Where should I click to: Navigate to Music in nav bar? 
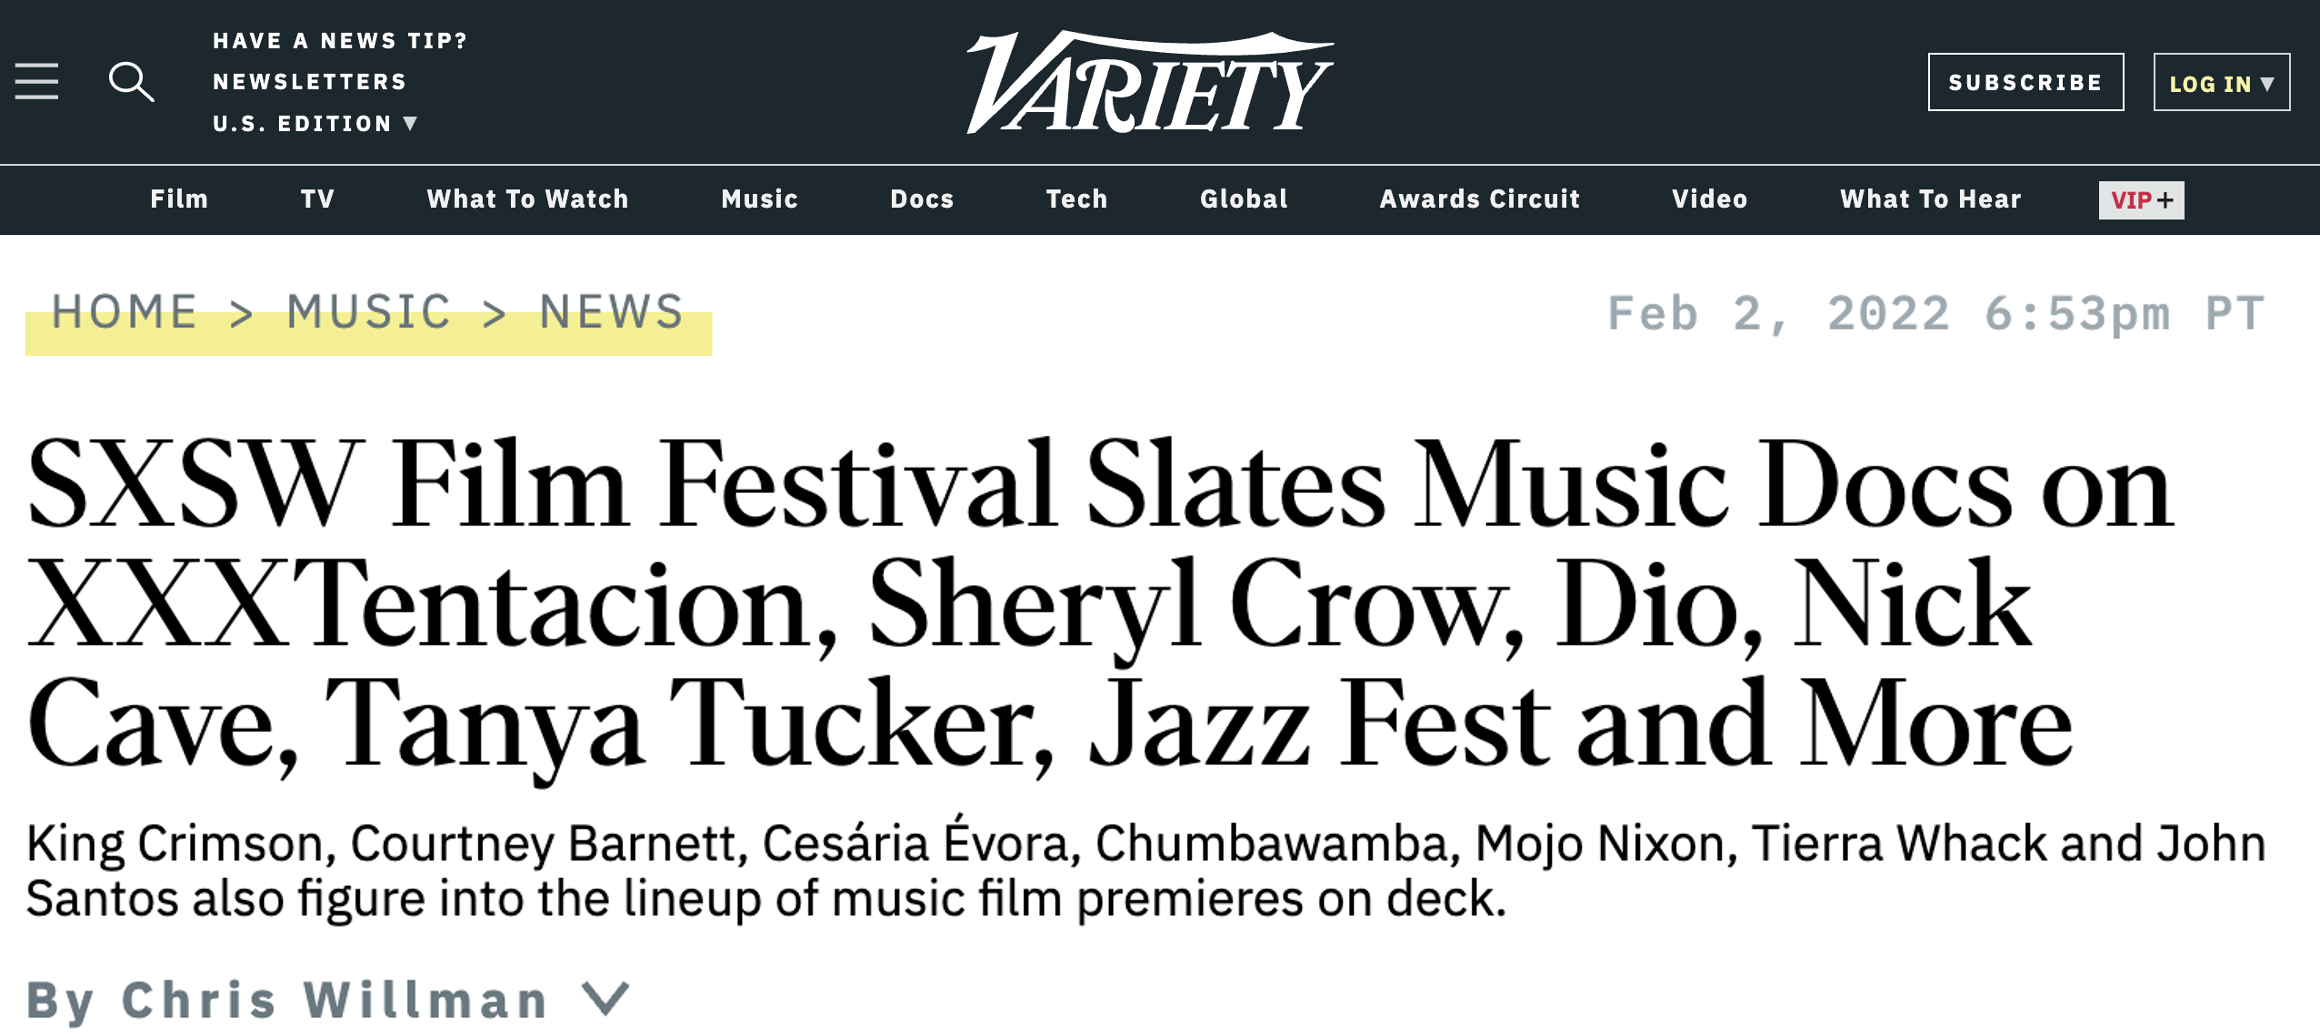(759, 199)
